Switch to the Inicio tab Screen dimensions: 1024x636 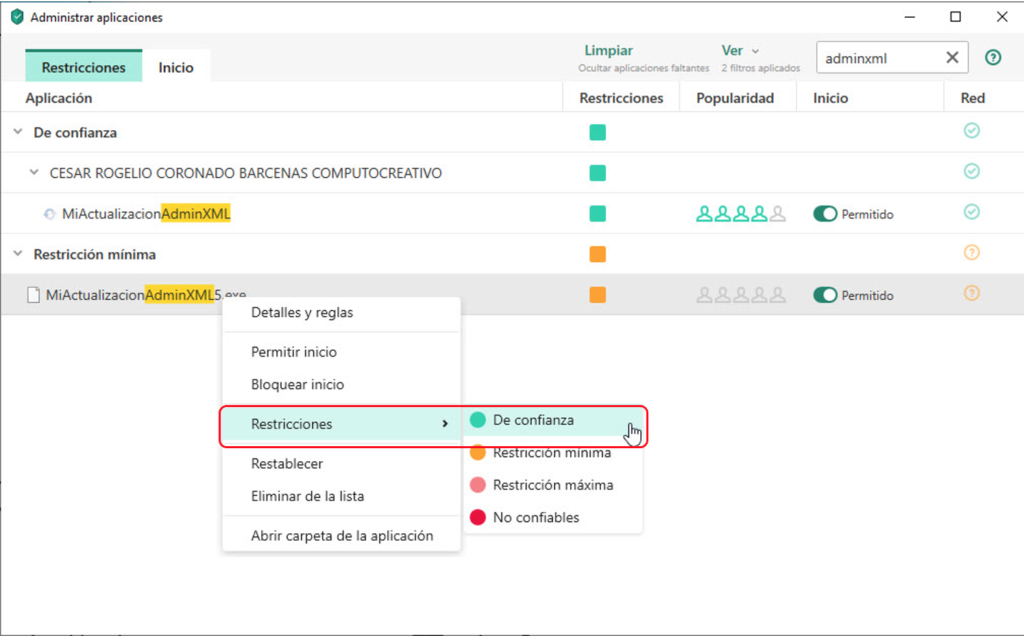coord(176,68)
